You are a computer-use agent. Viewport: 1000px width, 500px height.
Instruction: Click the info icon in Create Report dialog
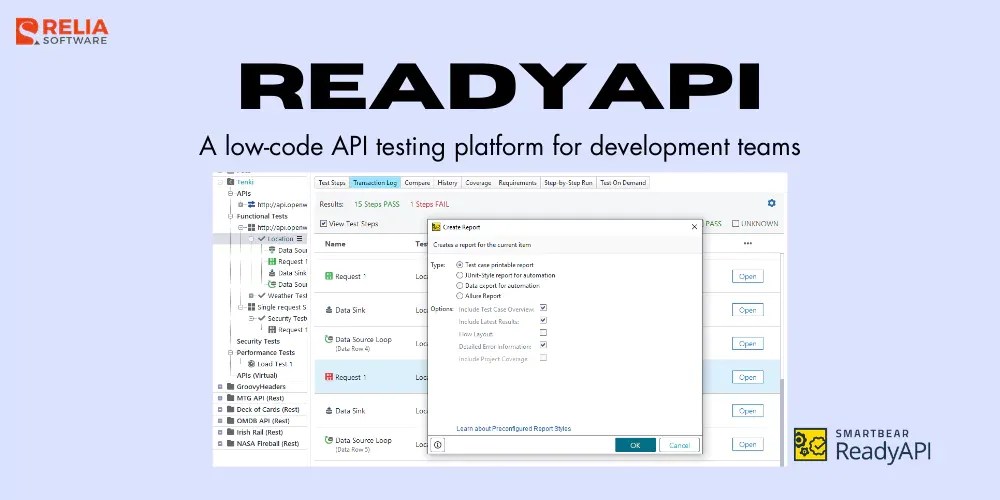[438, 445]
